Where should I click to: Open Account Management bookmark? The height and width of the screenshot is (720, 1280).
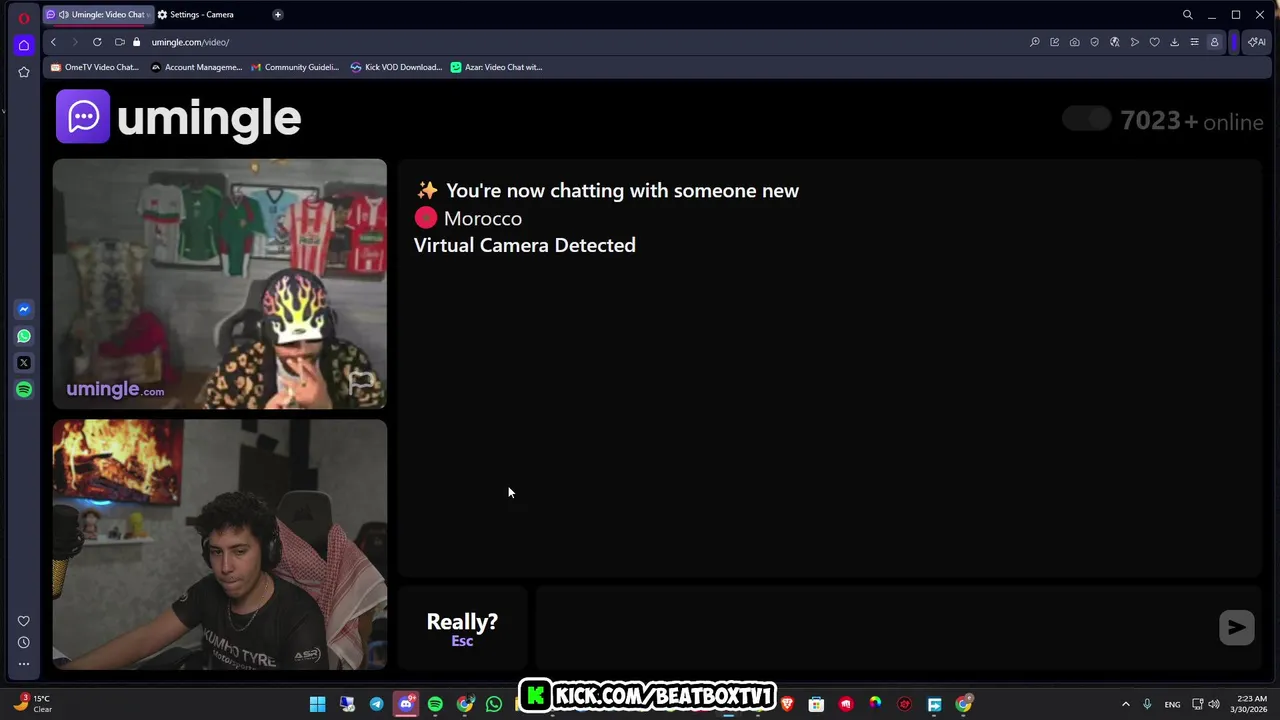click(x=196, y=67)
